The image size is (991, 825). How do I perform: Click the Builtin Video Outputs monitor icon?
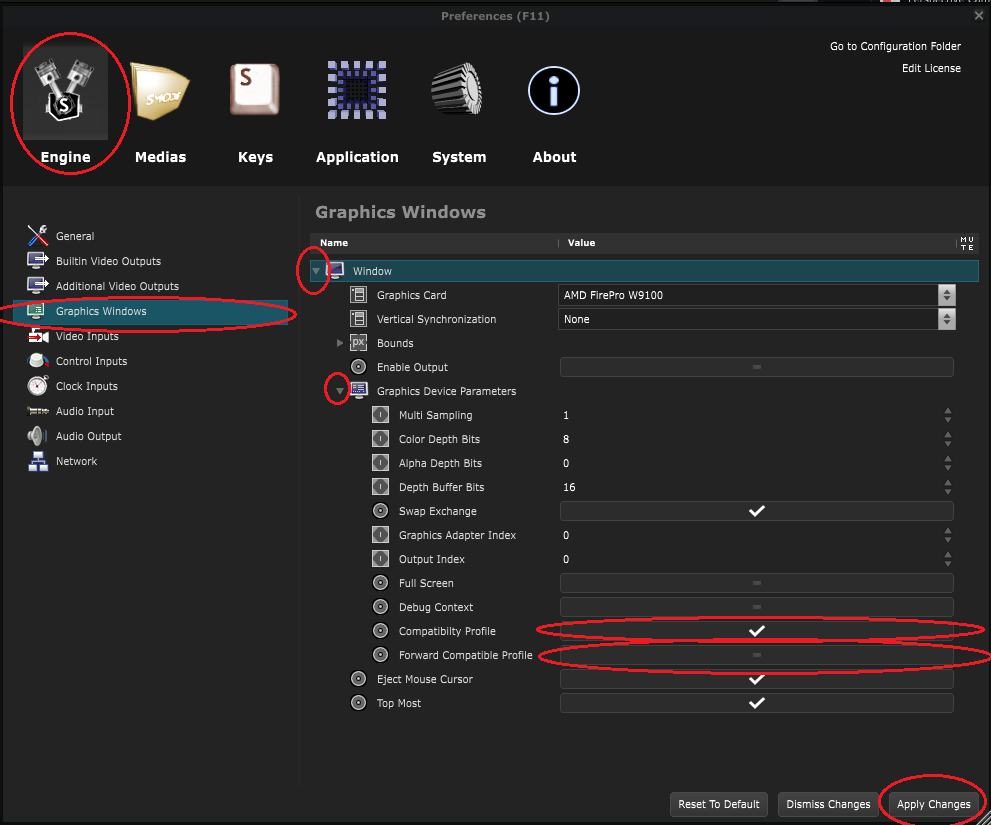37,260
